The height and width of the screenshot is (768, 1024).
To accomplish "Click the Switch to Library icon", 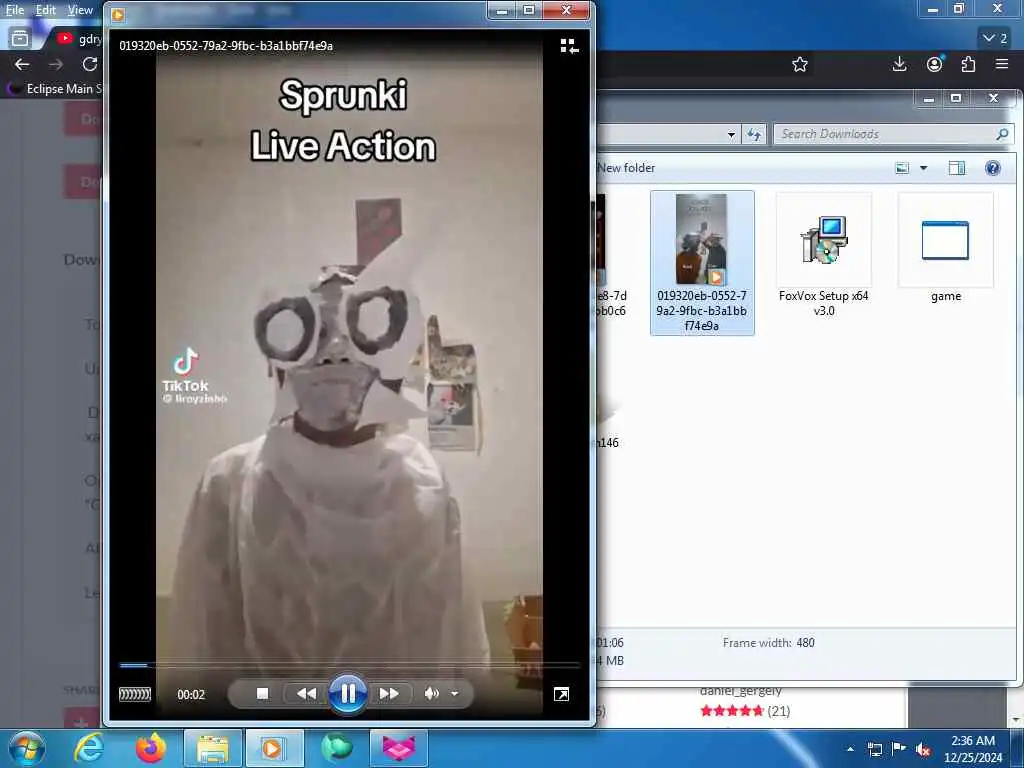I will (x=569, y=46).
